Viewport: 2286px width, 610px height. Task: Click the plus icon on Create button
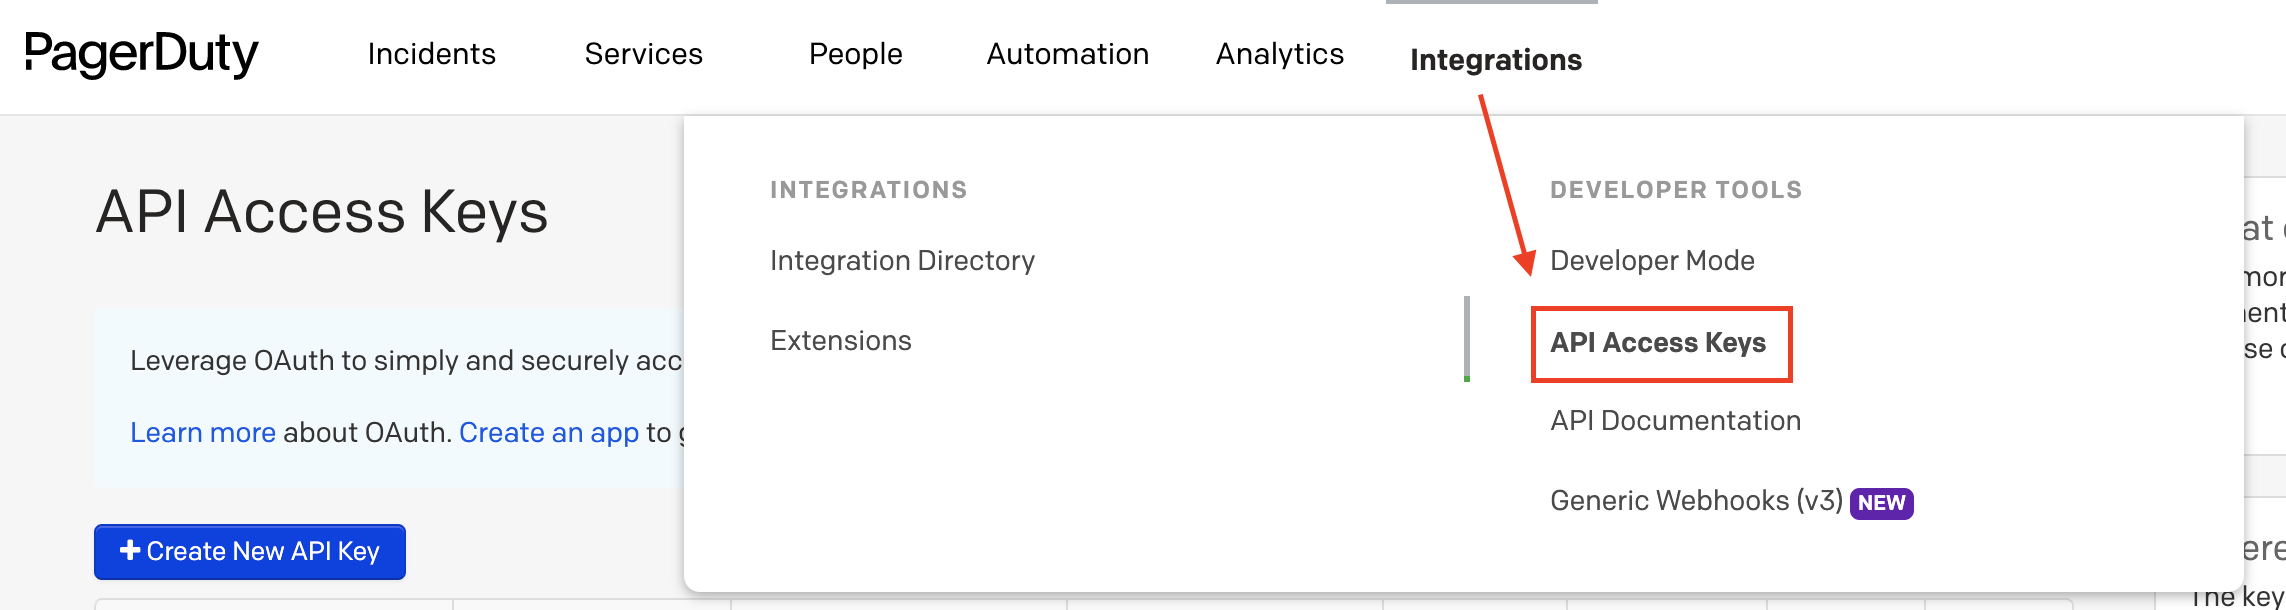pyautogui.click(x=130, y=550)
